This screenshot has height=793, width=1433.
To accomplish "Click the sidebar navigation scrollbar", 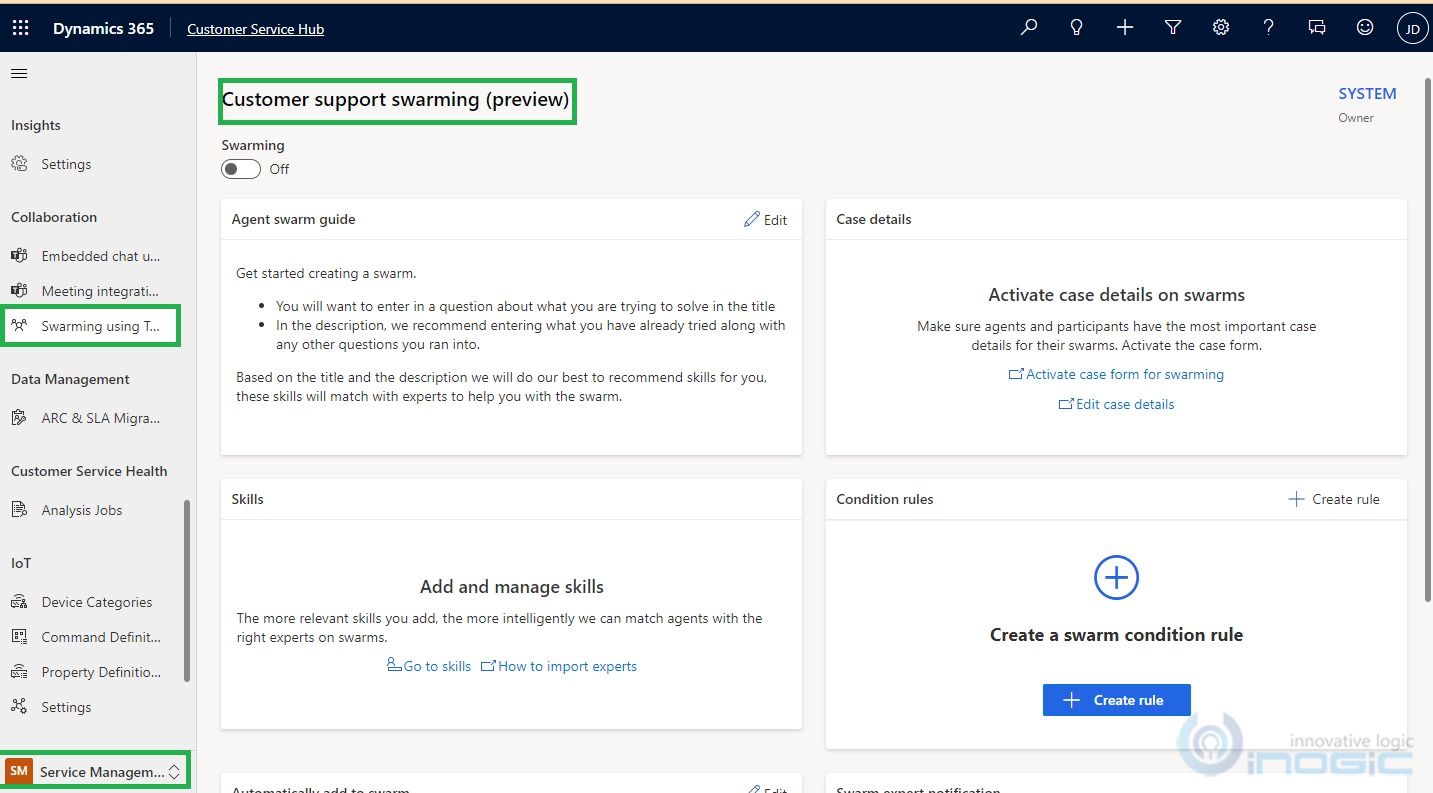I will (187, 590).
